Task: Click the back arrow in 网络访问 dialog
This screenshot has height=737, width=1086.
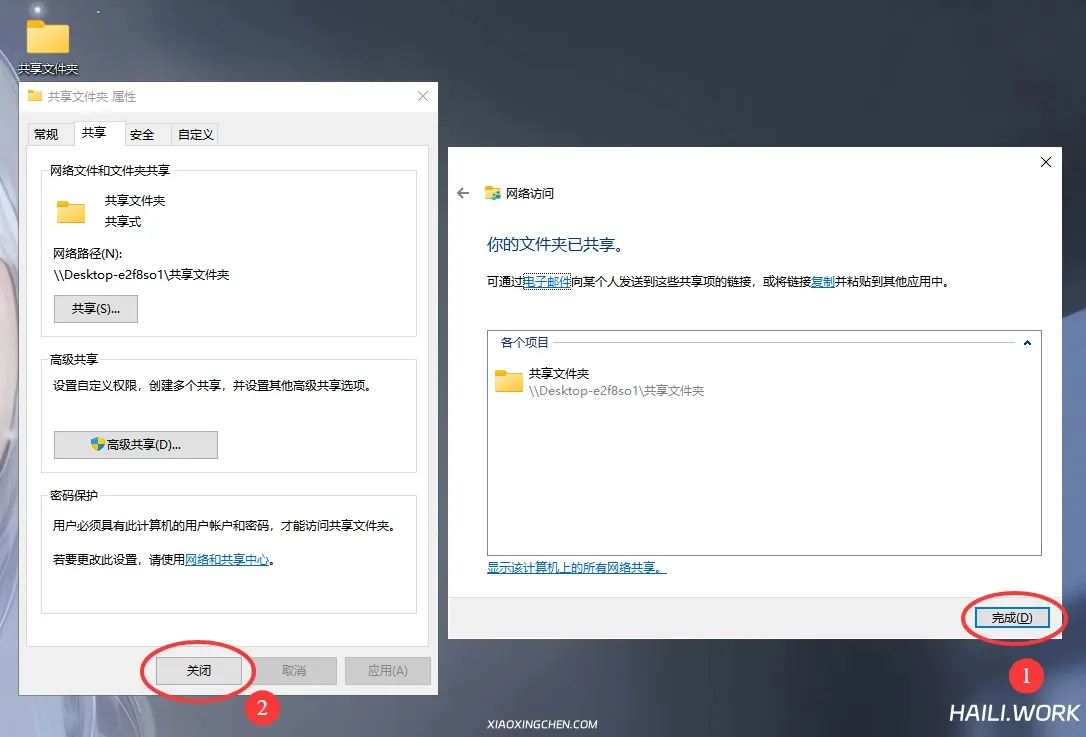Action: (463, 193)
